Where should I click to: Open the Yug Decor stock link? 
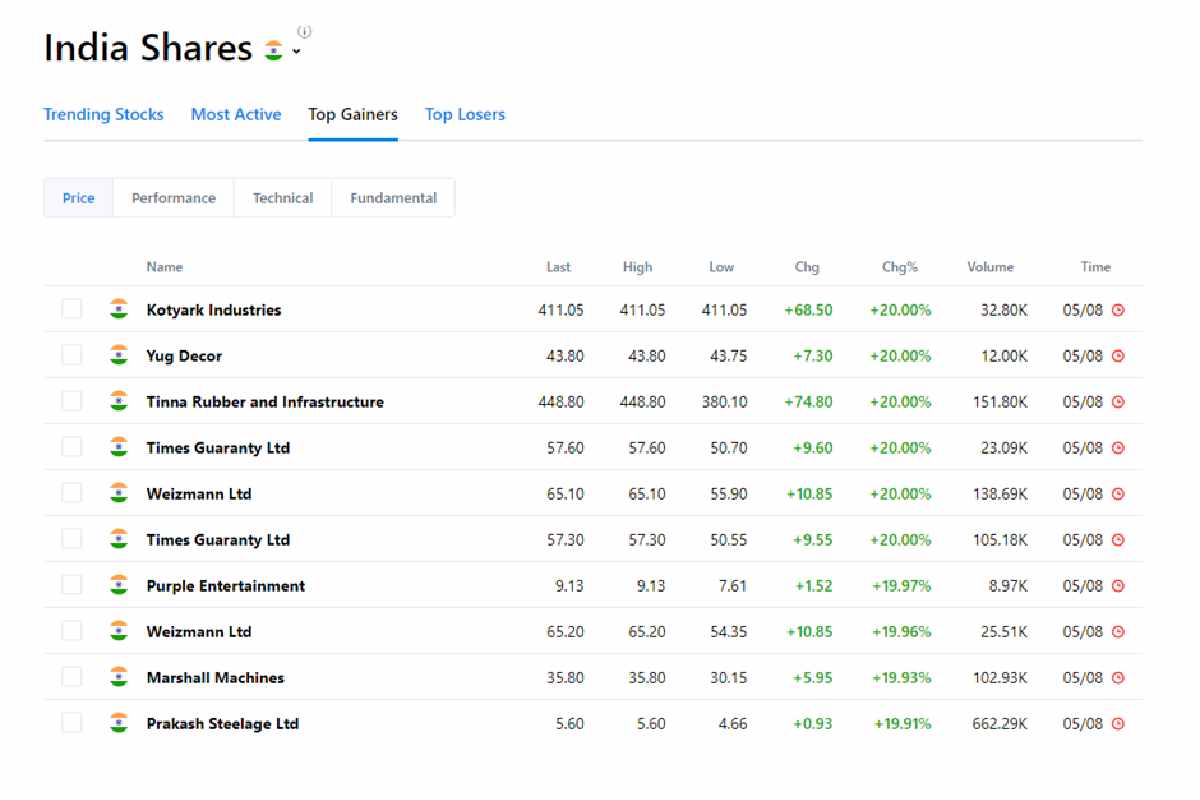[184, 356]
